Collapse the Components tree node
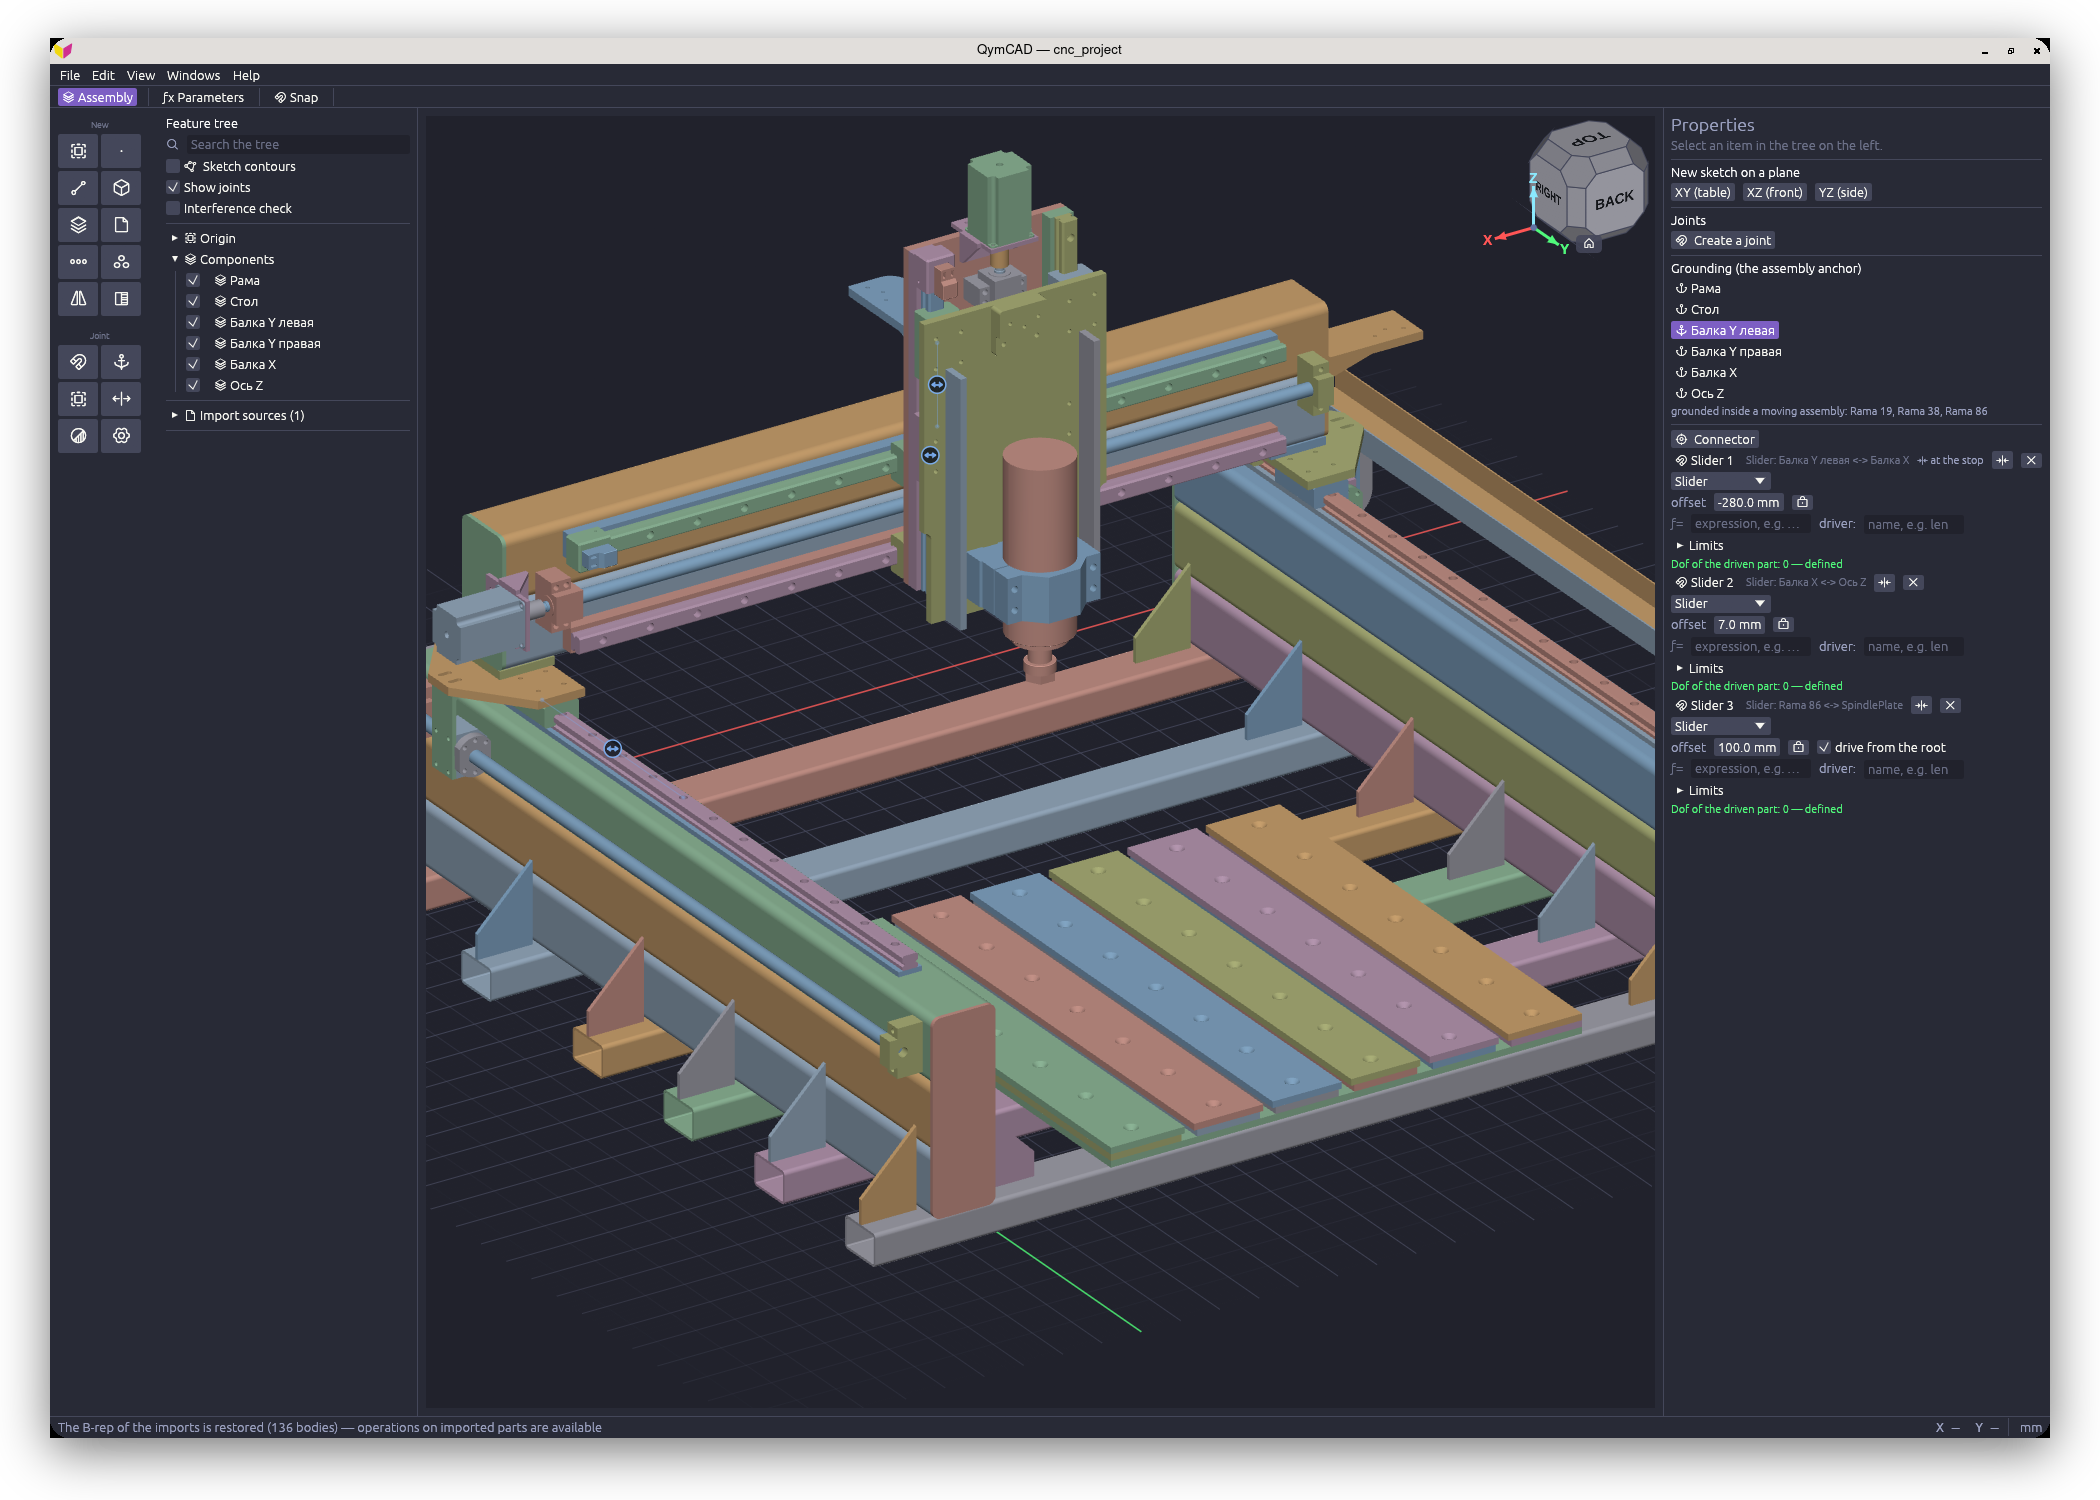 (174, 259)
